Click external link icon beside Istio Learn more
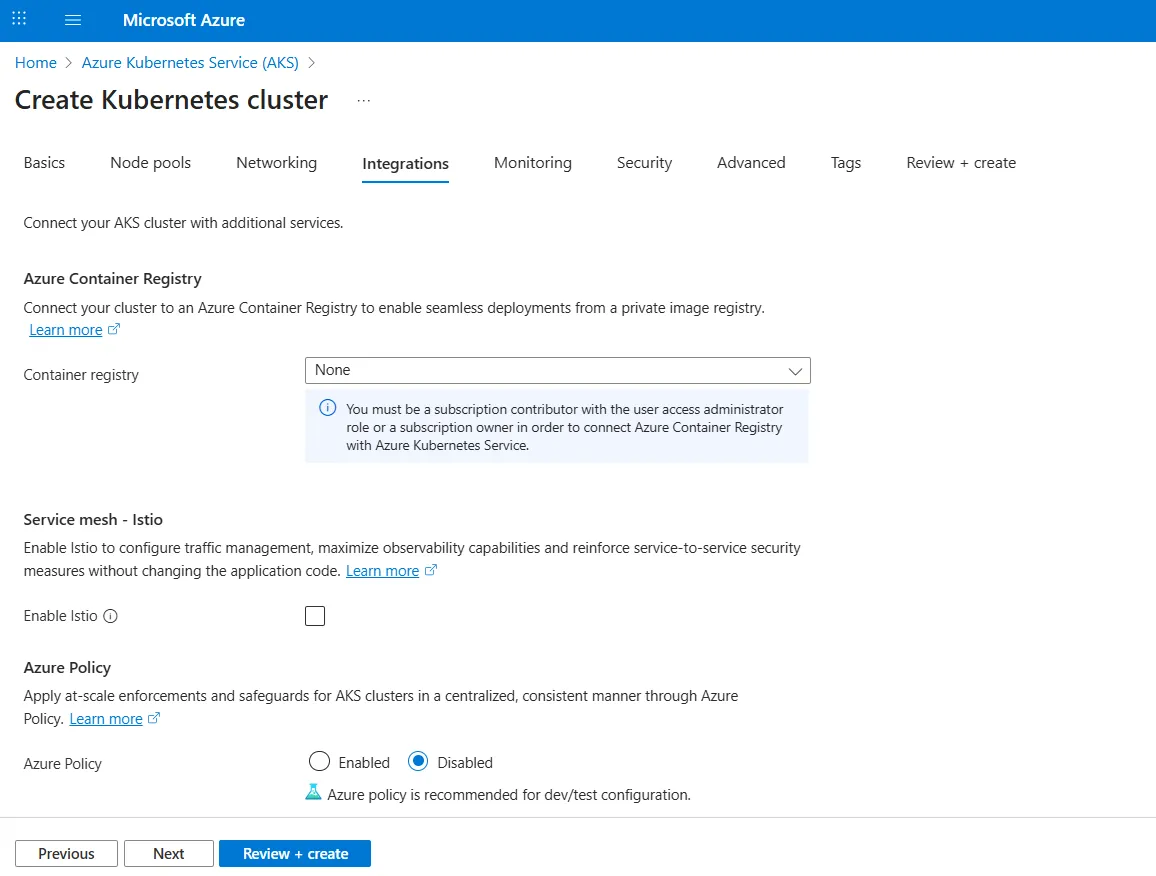The width and height of the screenshot is (1156, 876). [431, 570]
